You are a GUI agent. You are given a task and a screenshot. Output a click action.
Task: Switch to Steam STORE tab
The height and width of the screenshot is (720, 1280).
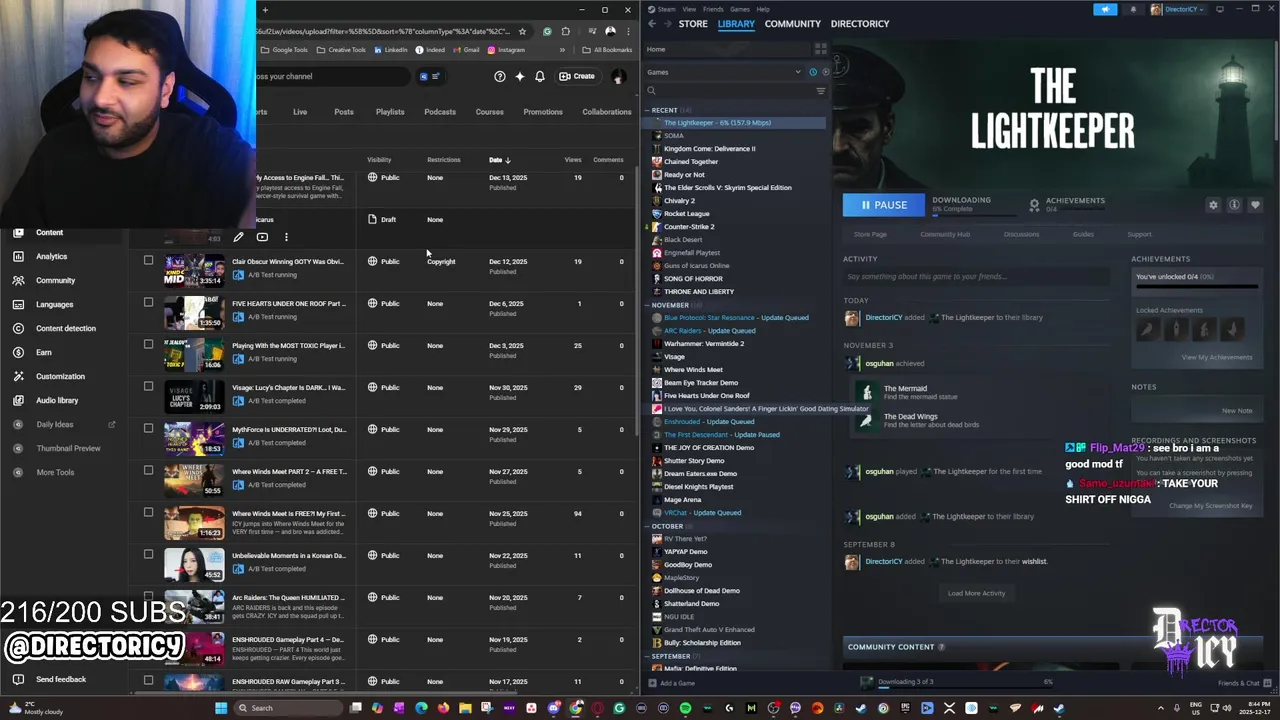(x=693, y=24)
